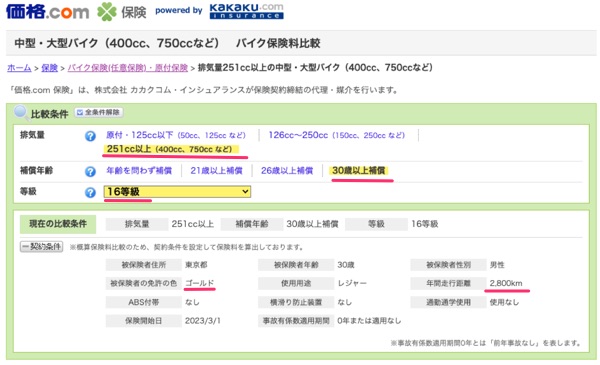The width and height of the screenshot is (600, 365).
Task: Open 保険 breadcrumb link
Action: pyautogui.click(x=49, y=68)
